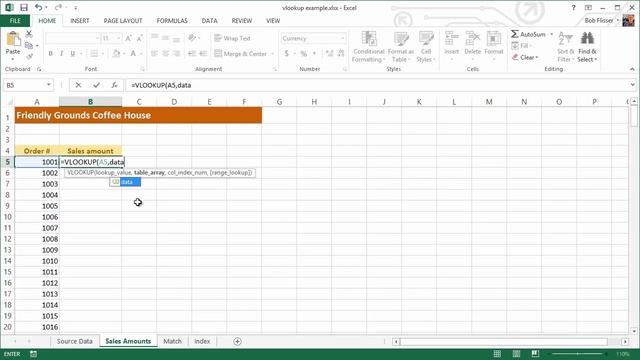
Task: Select the data autocomplete suggestion
Action: pos(125,182)
